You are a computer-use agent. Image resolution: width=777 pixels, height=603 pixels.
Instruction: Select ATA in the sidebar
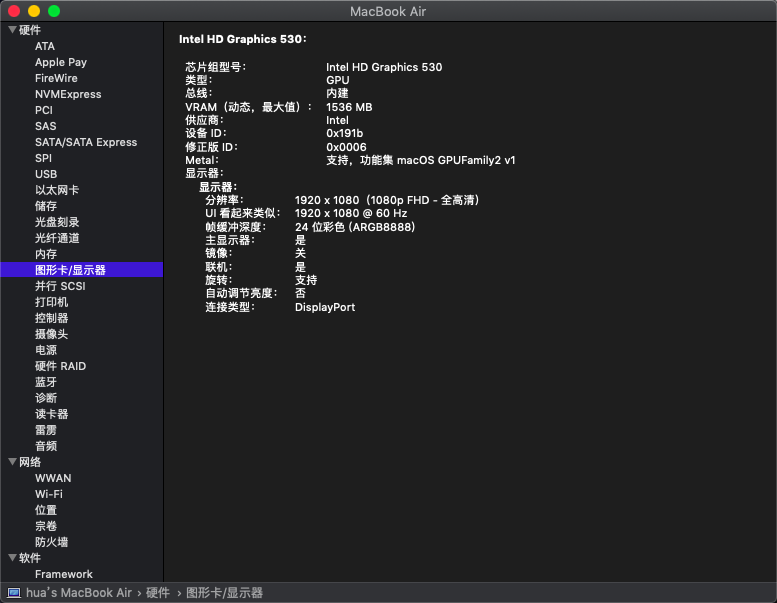point(45,46)
